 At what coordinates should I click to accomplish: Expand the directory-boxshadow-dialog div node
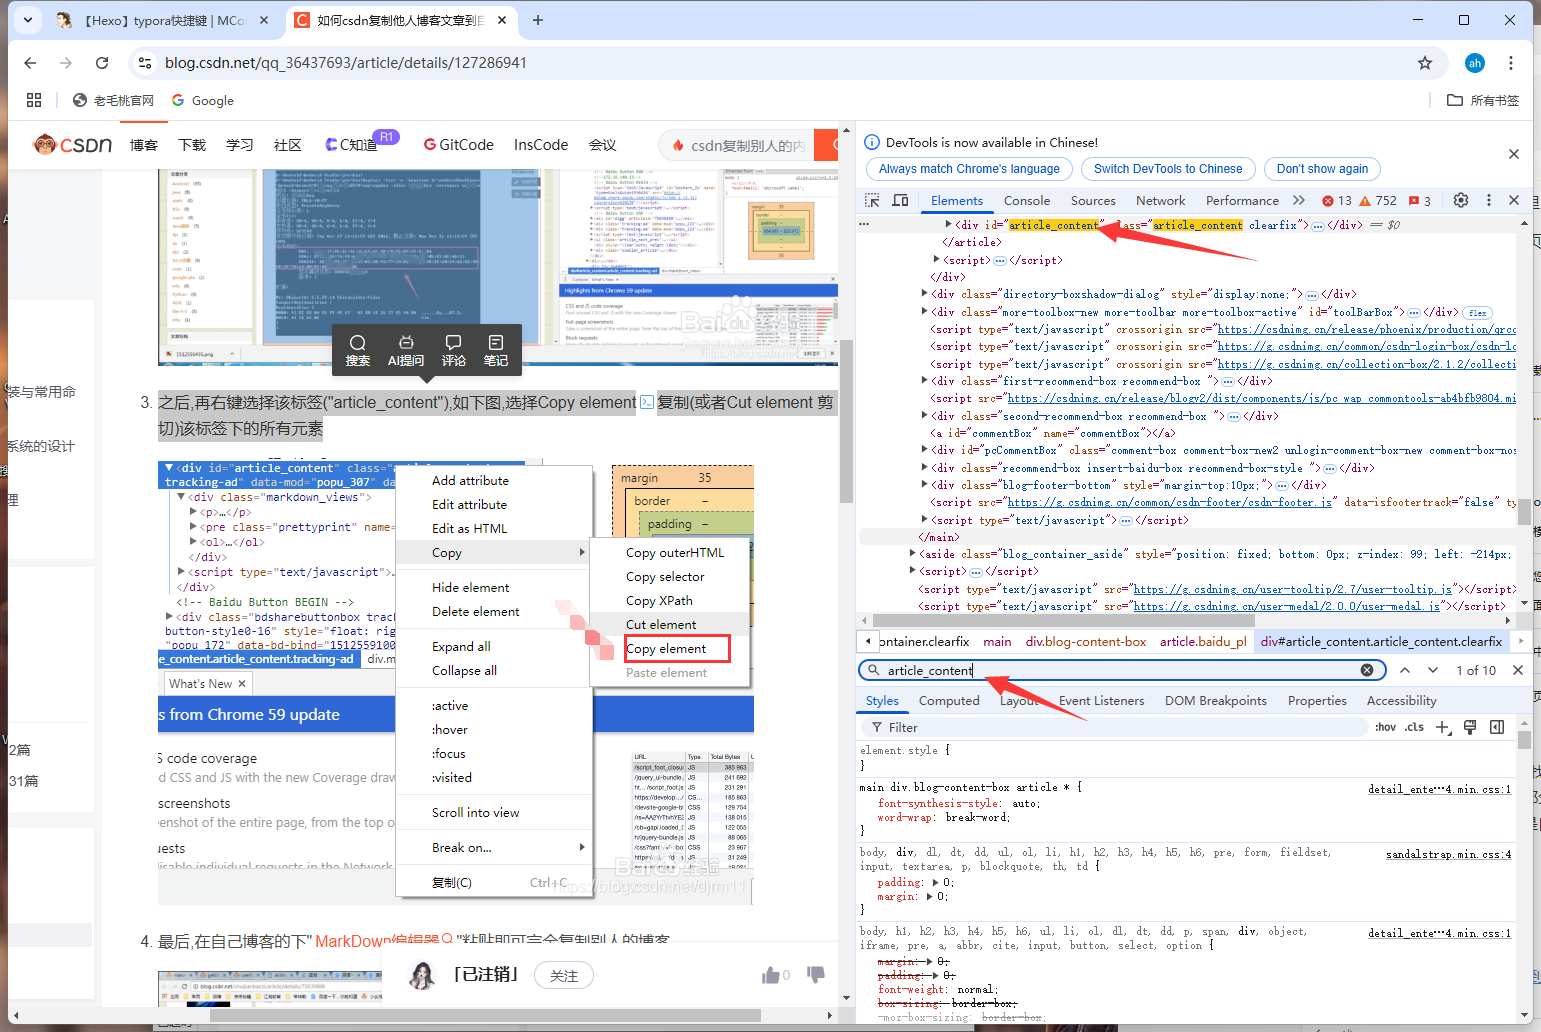[924, 294]
